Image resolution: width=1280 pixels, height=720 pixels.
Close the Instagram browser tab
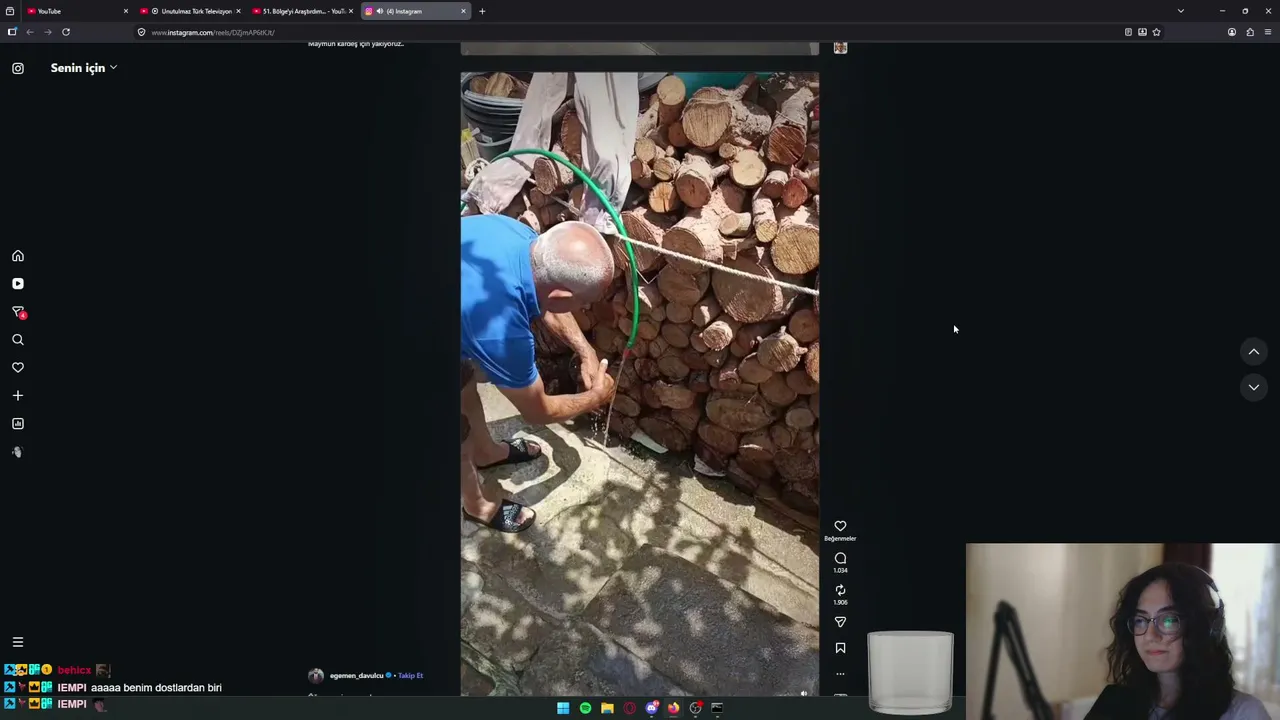pyautogui.click(x=464, y=11)
